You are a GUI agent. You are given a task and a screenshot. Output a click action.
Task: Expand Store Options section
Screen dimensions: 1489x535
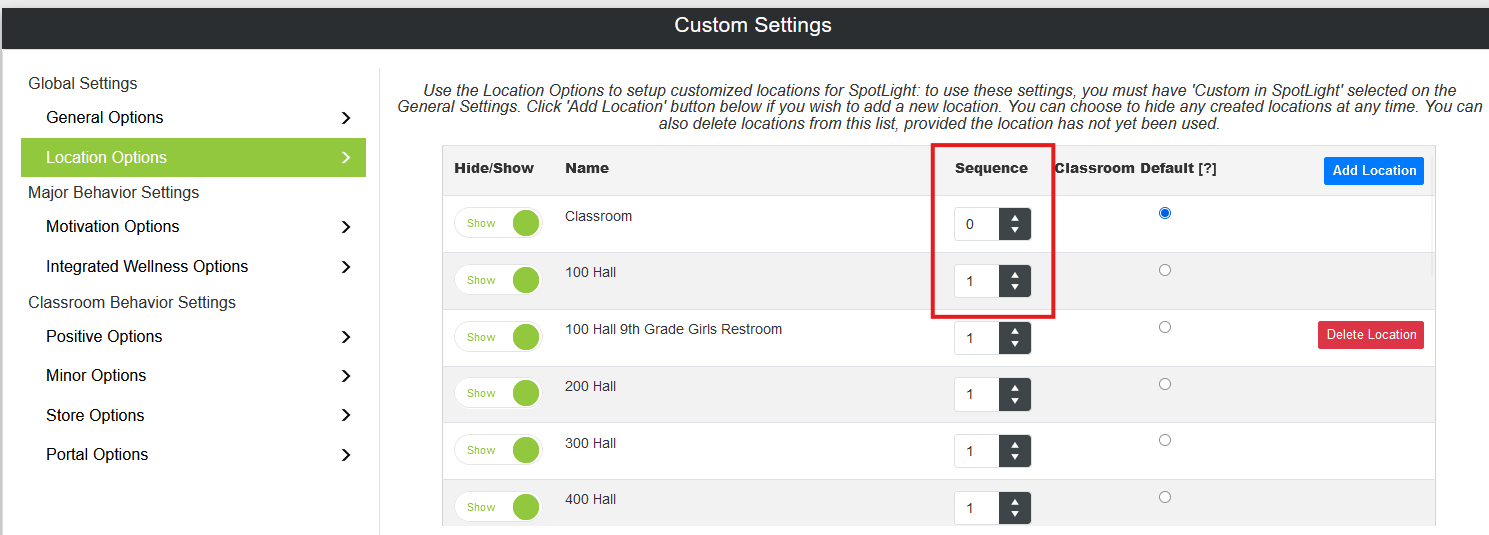[193, 416]
